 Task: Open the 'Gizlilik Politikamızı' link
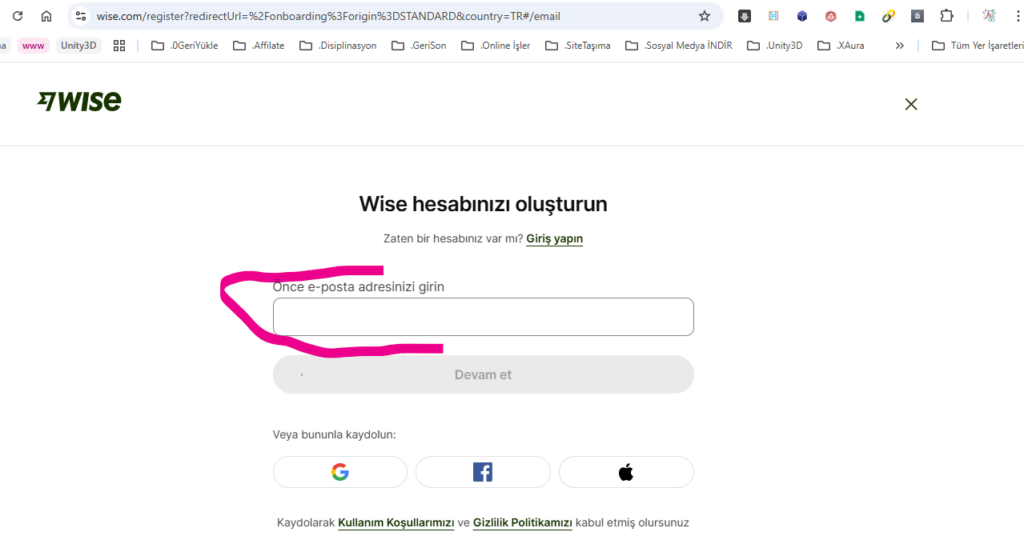tap(522, 523)
